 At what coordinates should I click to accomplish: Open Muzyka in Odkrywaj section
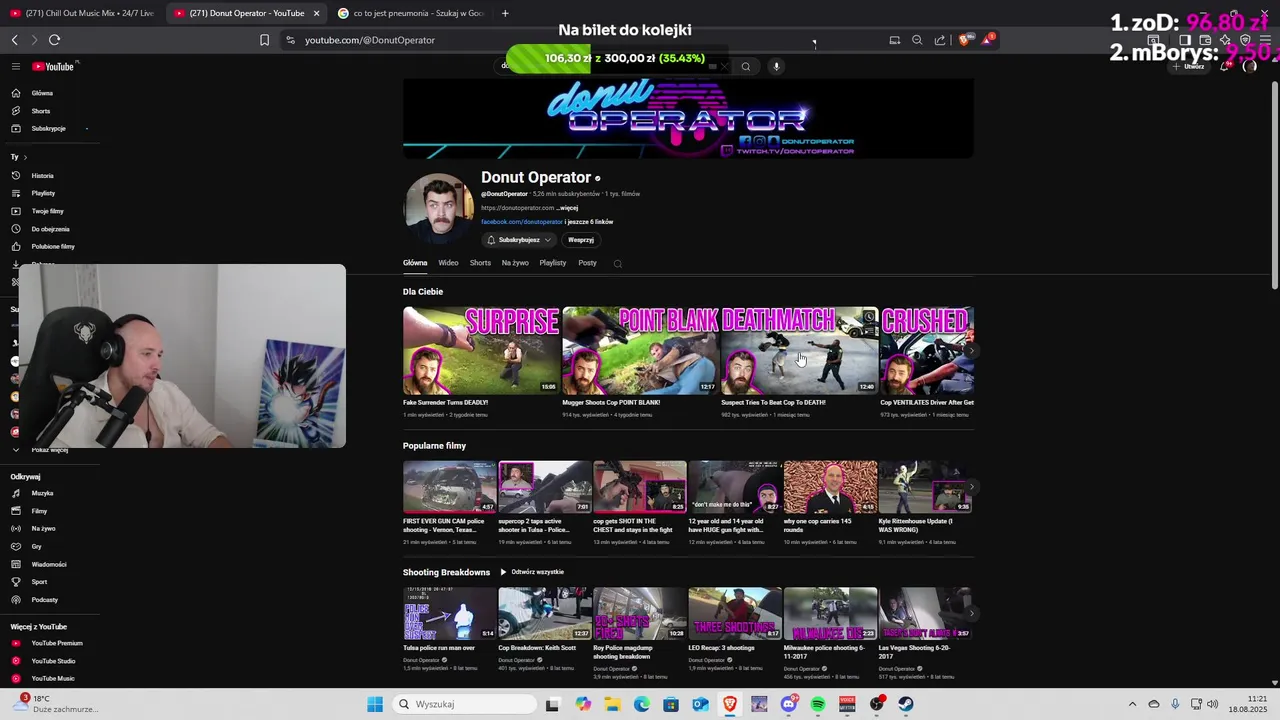(42, 493)
